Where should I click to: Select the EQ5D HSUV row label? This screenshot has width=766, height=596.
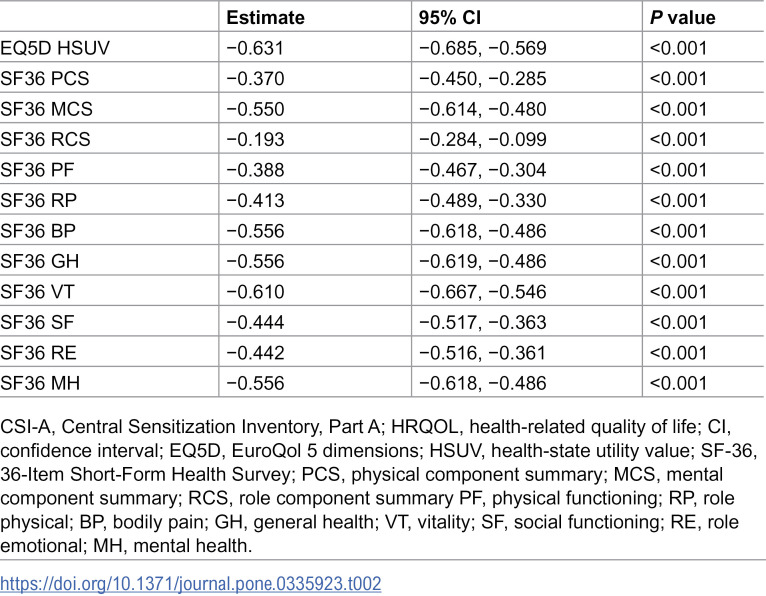pos(55,48)
